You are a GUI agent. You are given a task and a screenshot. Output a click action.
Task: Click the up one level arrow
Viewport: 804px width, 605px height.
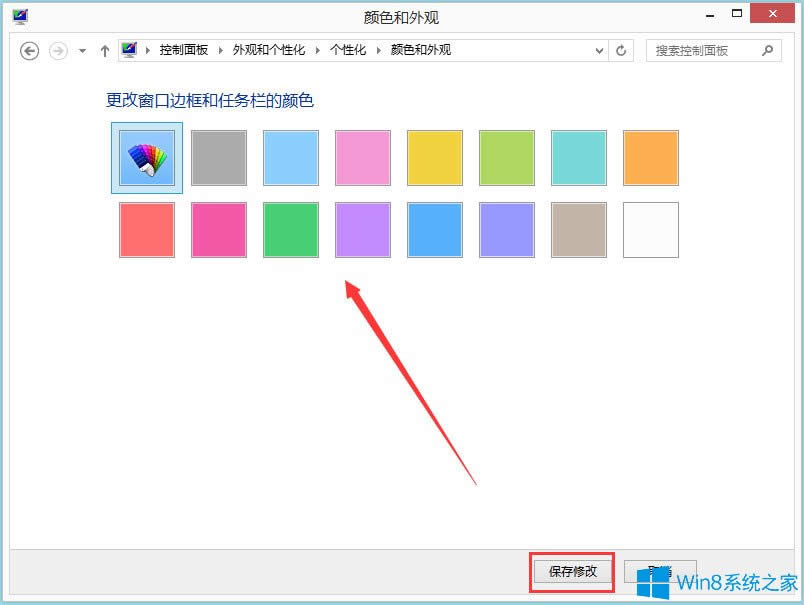click(x=104, y=50)
